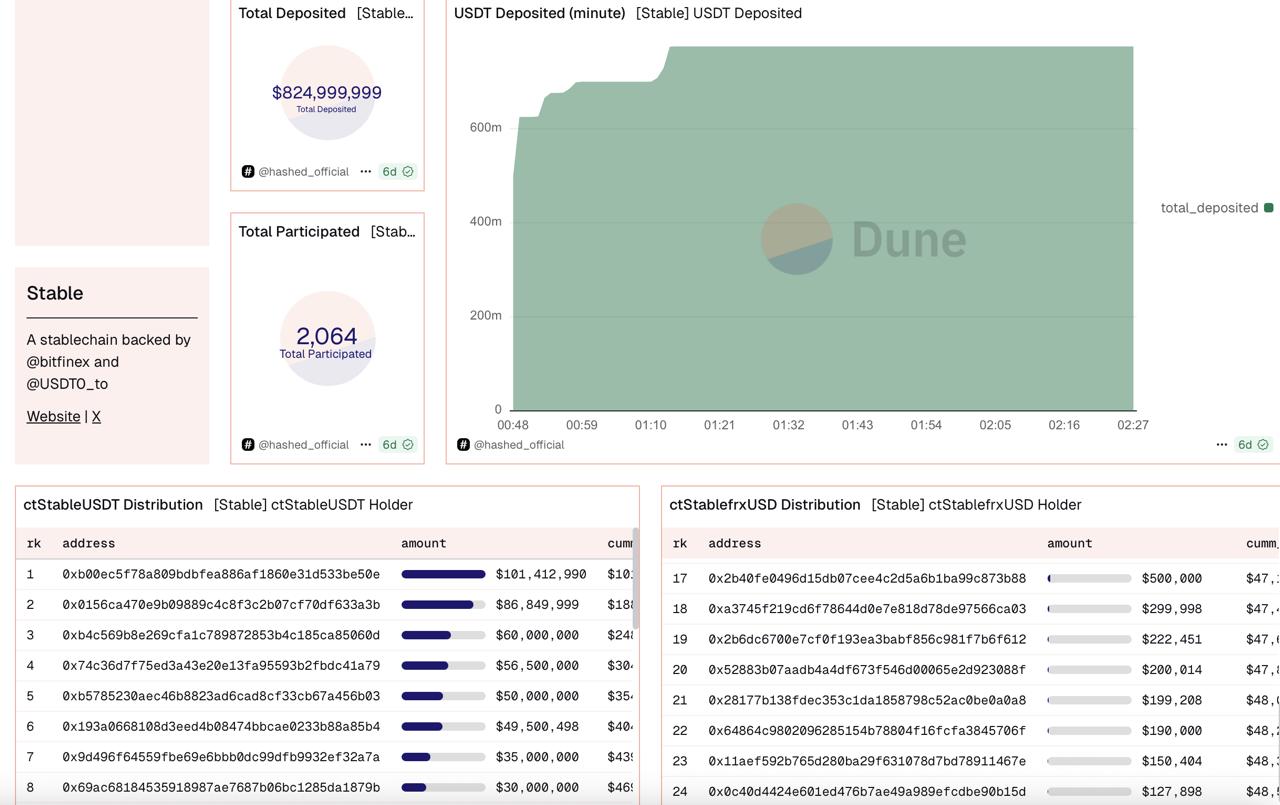Click the 6d refresh badge on Total Deposited
Screen dimensions: 1280x805
pos(397,172)
